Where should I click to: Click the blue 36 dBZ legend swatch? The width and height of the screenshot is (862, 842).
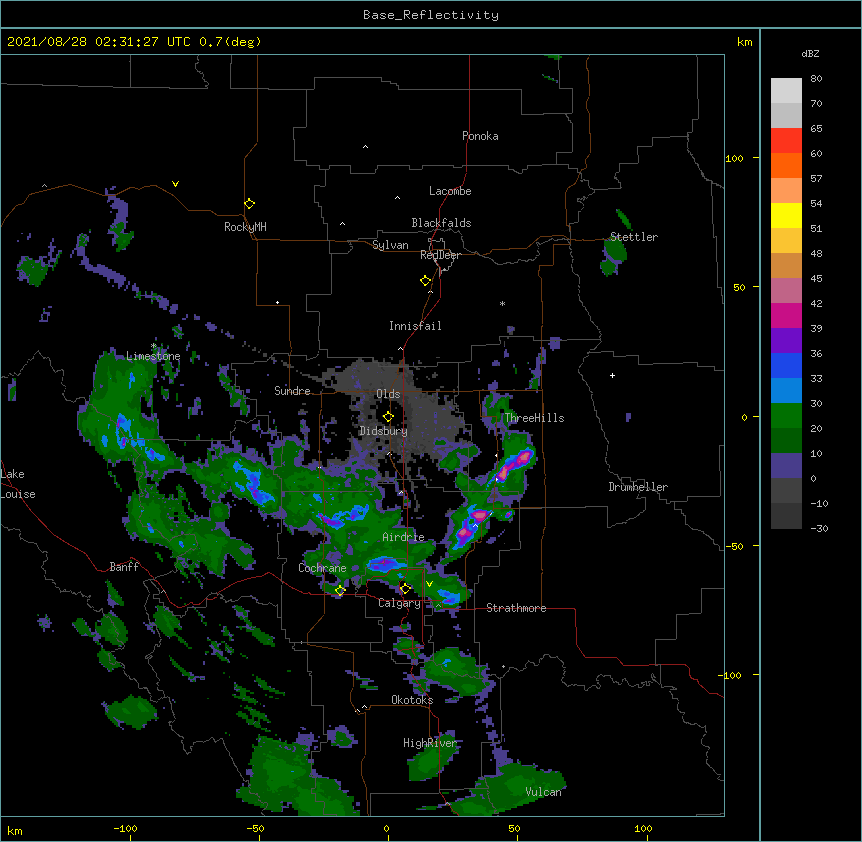click(x=786, y=365)
